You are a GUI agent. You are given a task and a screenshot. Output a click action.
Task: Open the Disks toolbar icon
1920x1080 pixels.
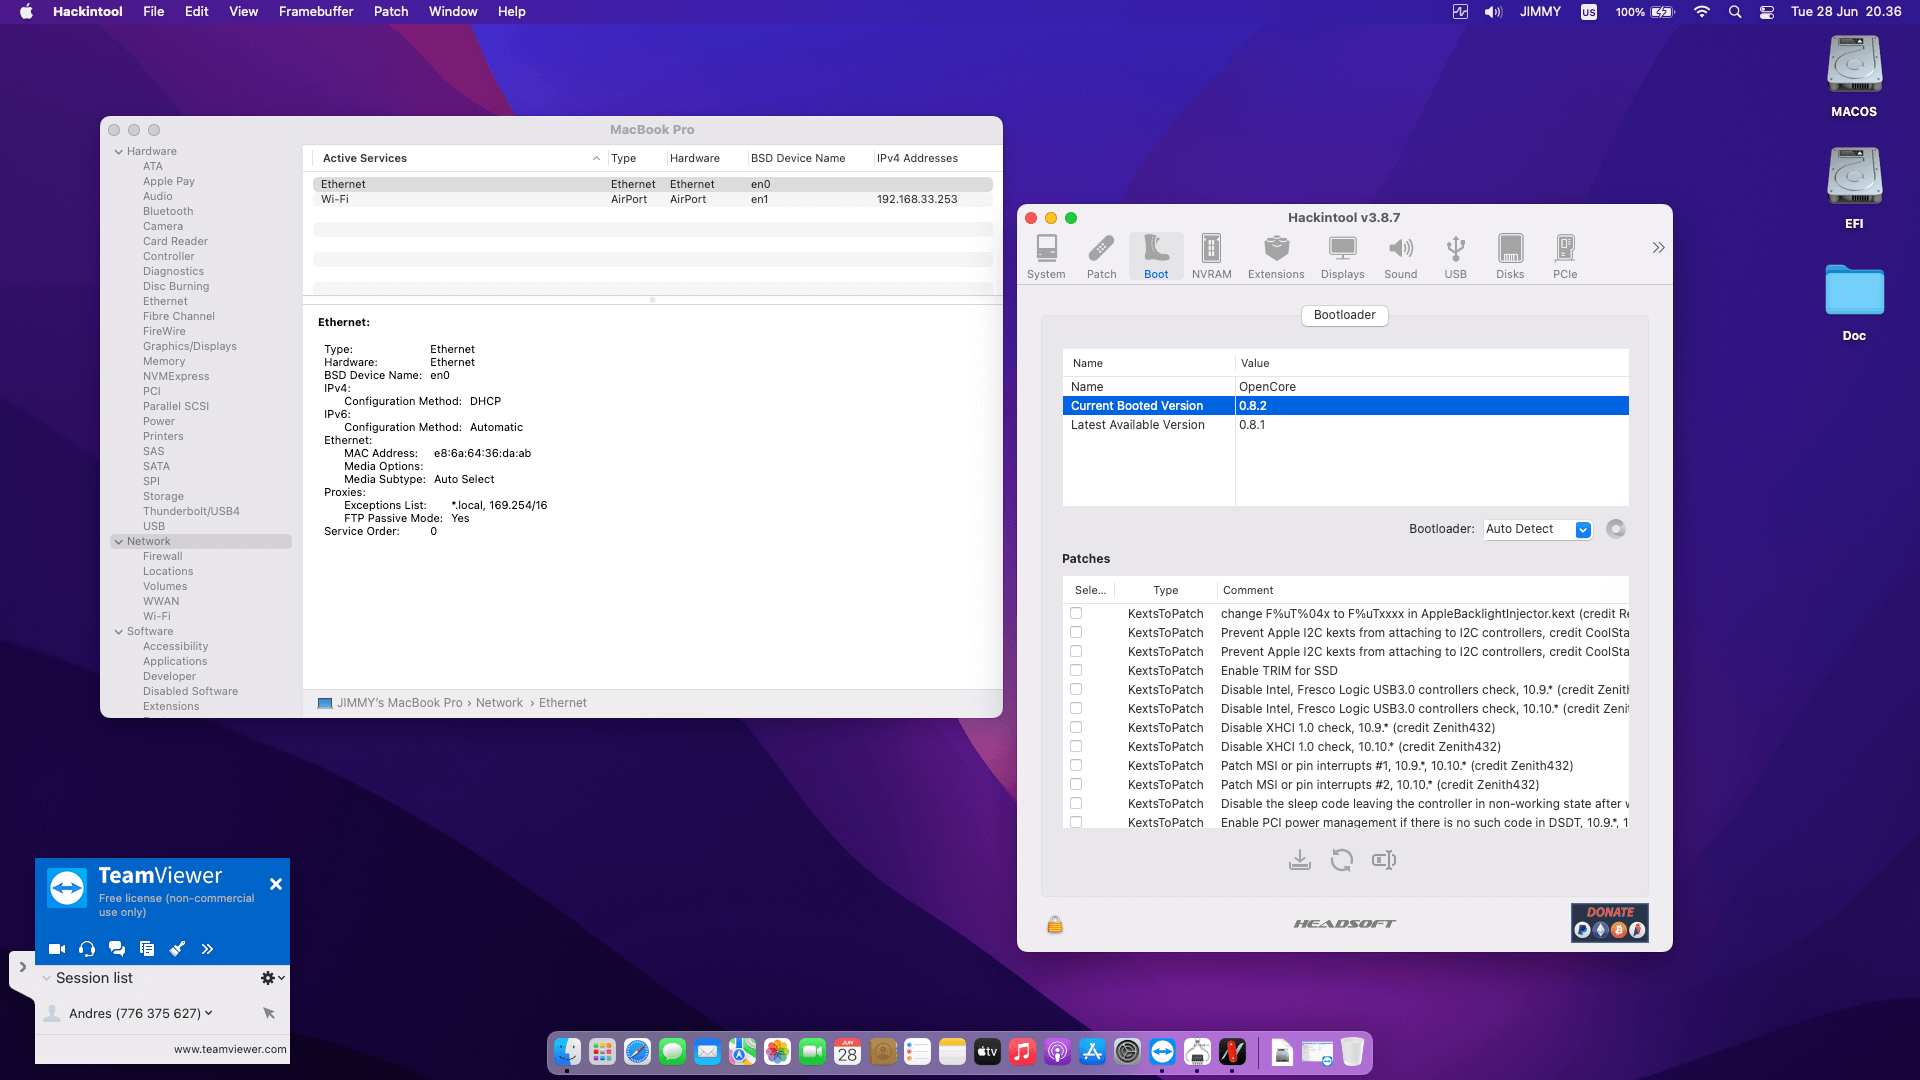pyautogui.click(x=1510, y=257)
